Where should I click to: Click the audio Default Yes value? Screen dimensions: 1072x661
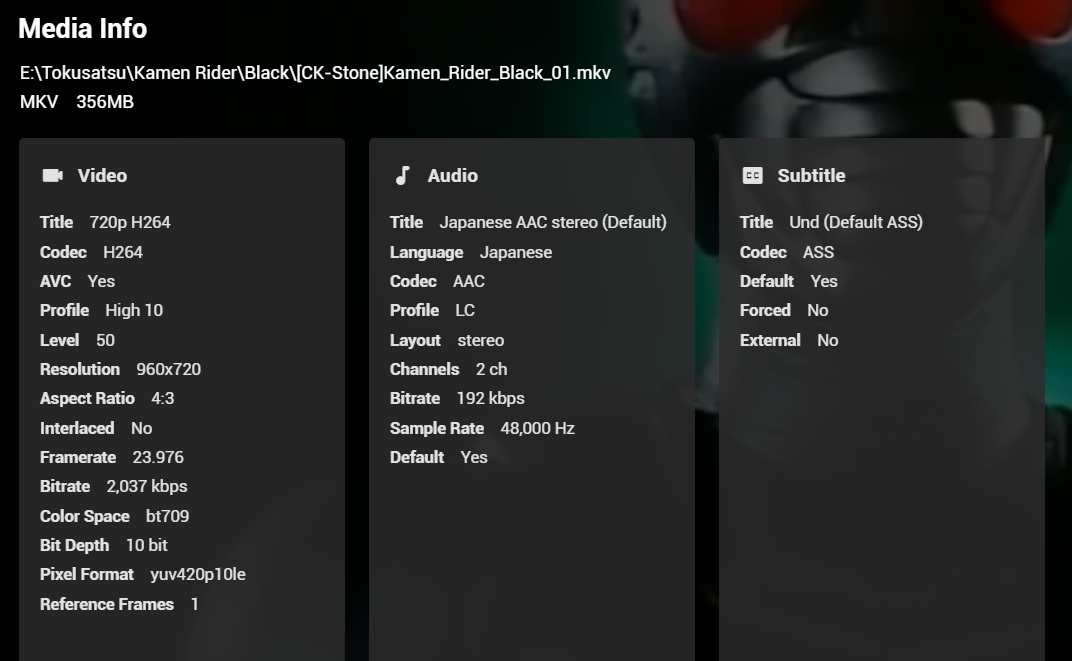474,457
